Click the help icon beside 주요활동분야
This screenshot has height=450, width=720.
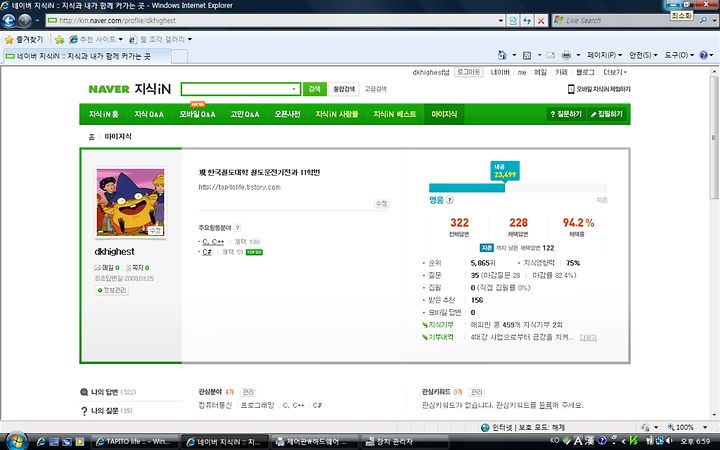coord(237,228)
